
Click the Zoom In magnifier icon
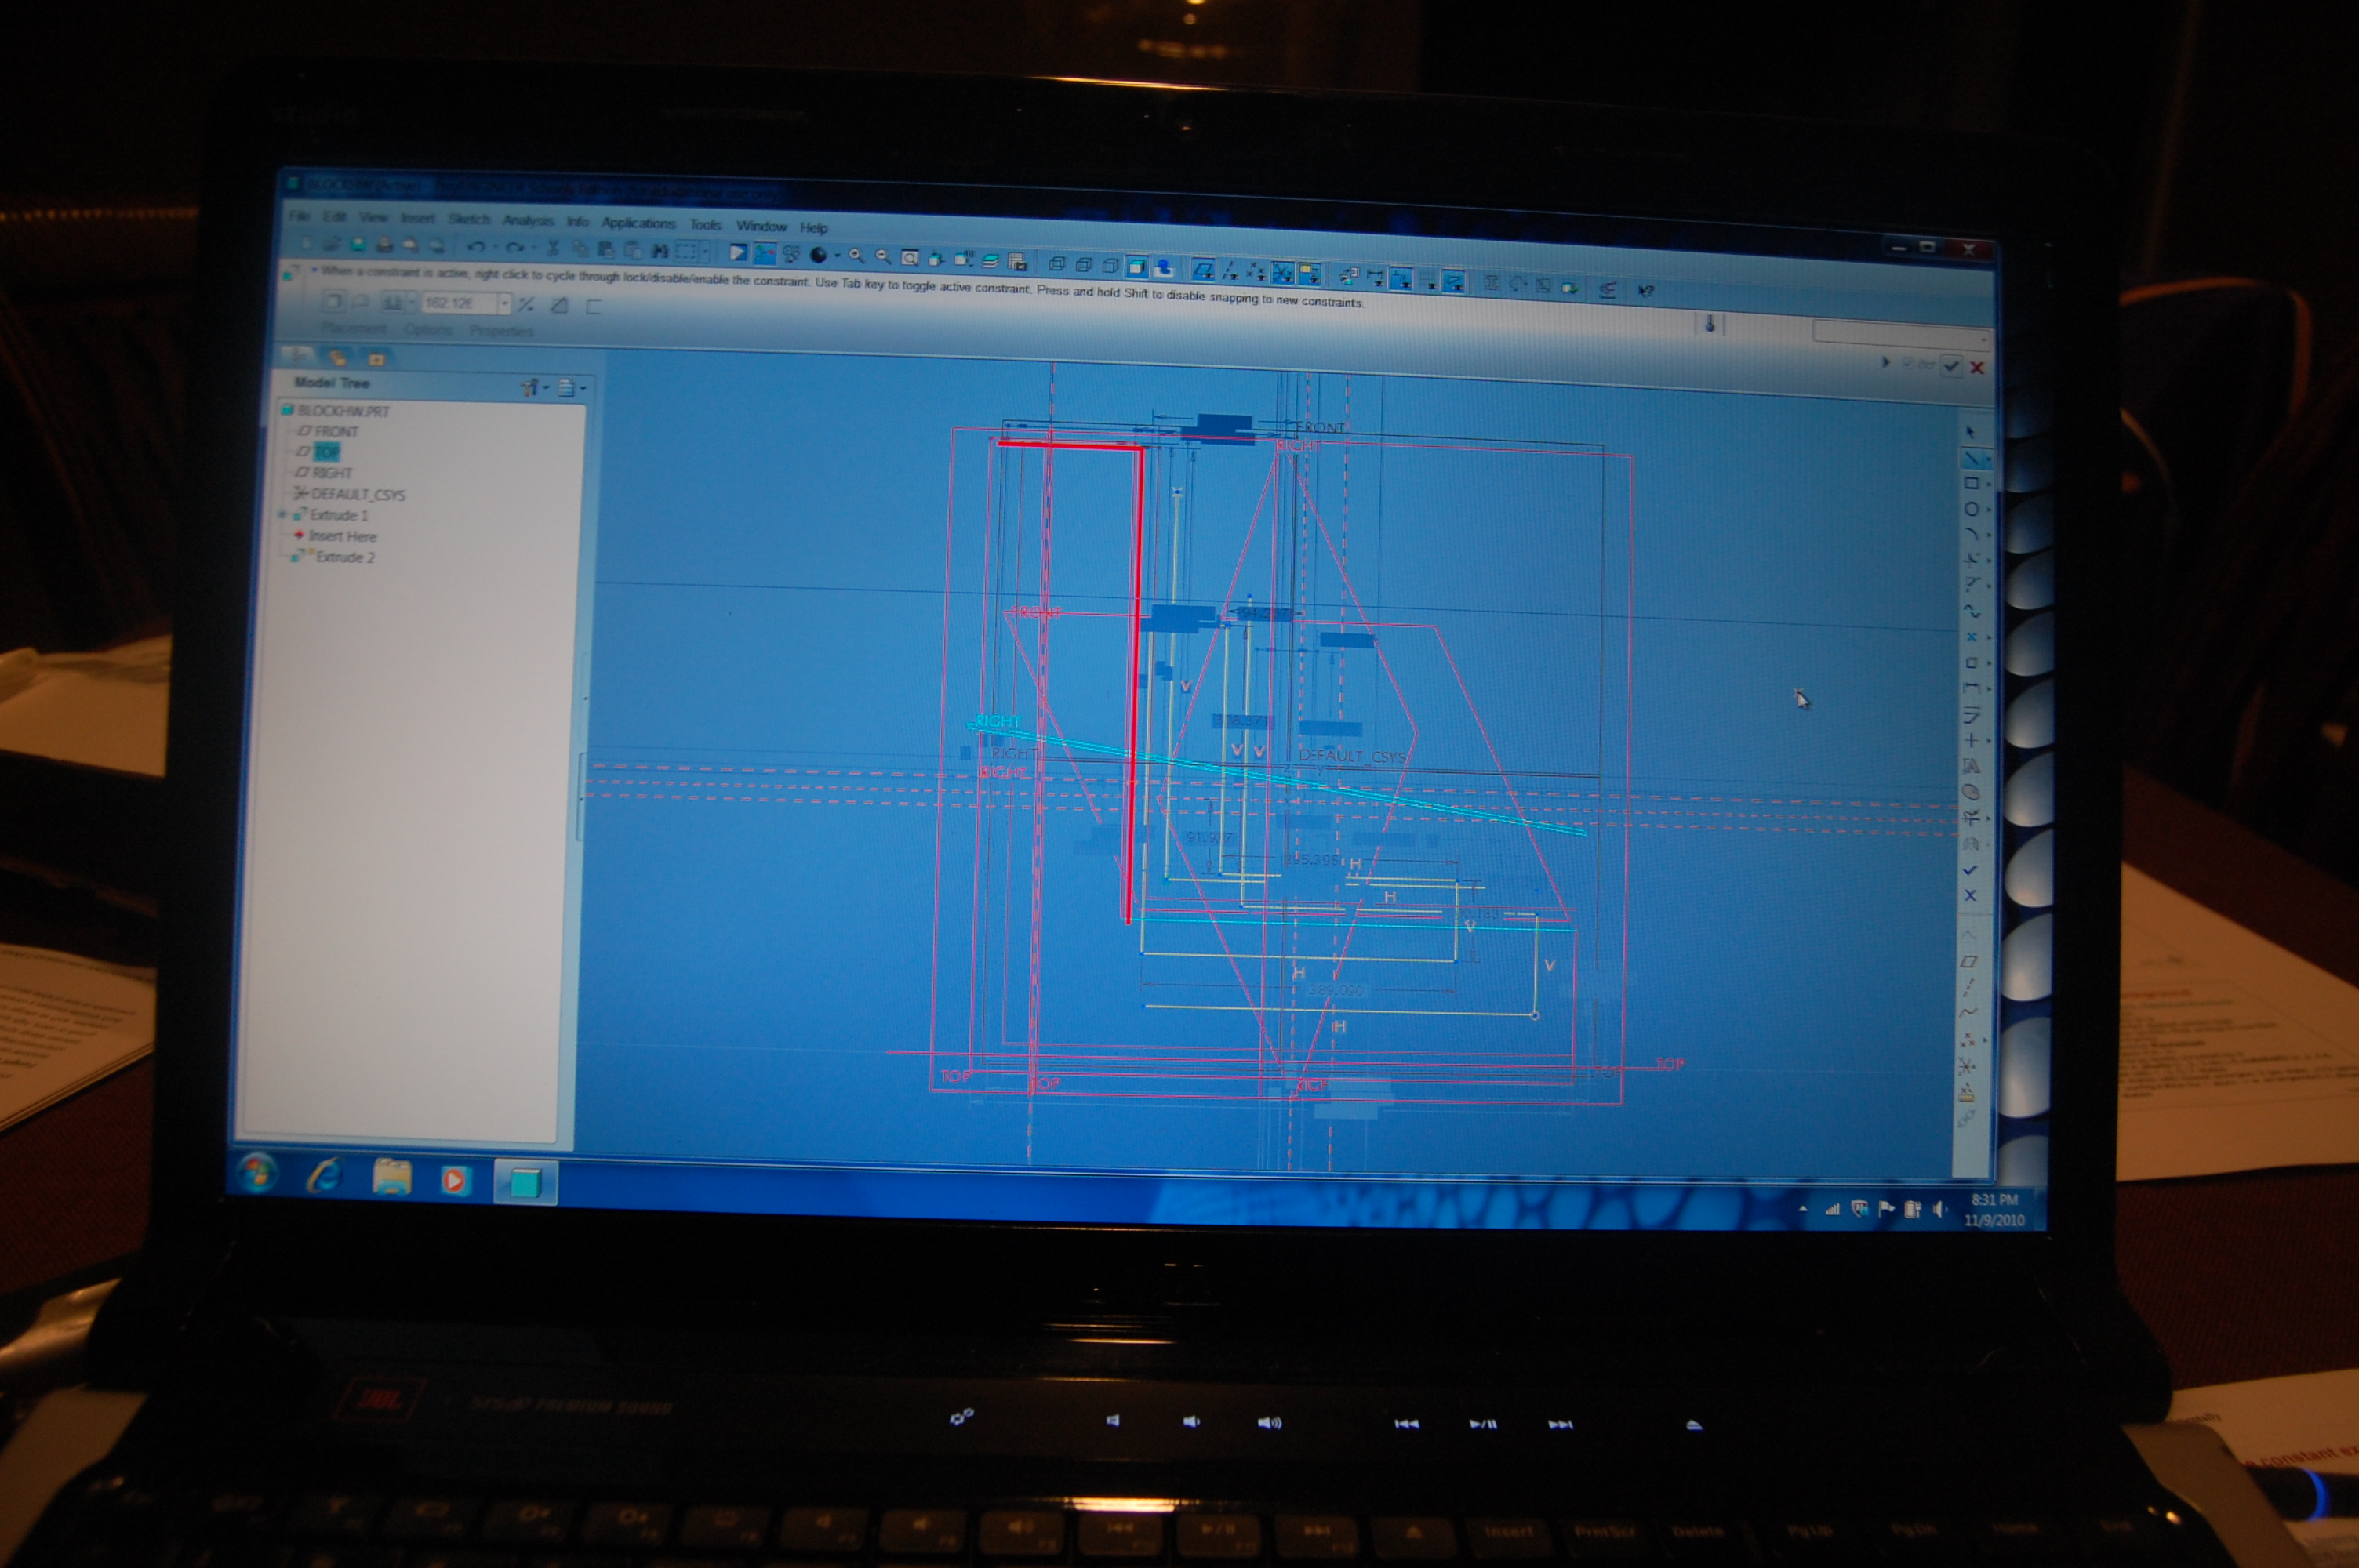coord(856,256)
